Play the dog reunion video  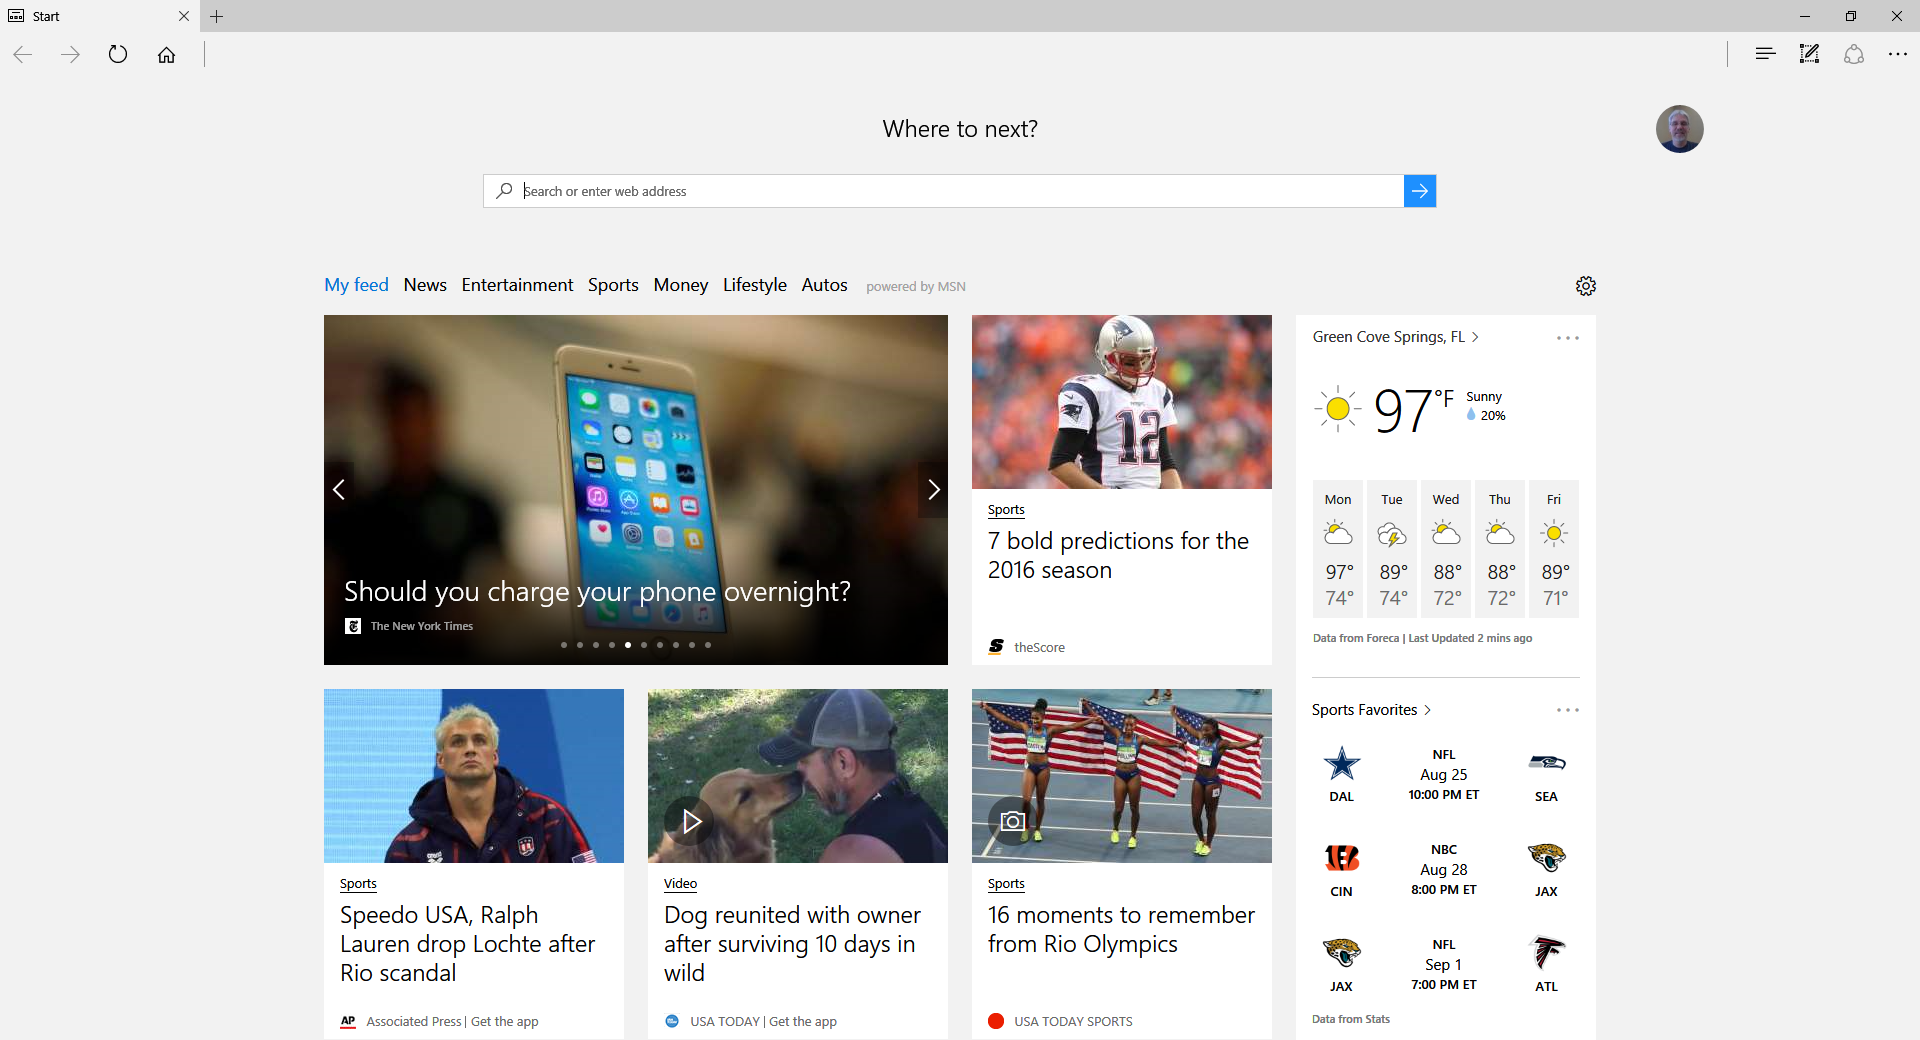[x=690, y=821]
